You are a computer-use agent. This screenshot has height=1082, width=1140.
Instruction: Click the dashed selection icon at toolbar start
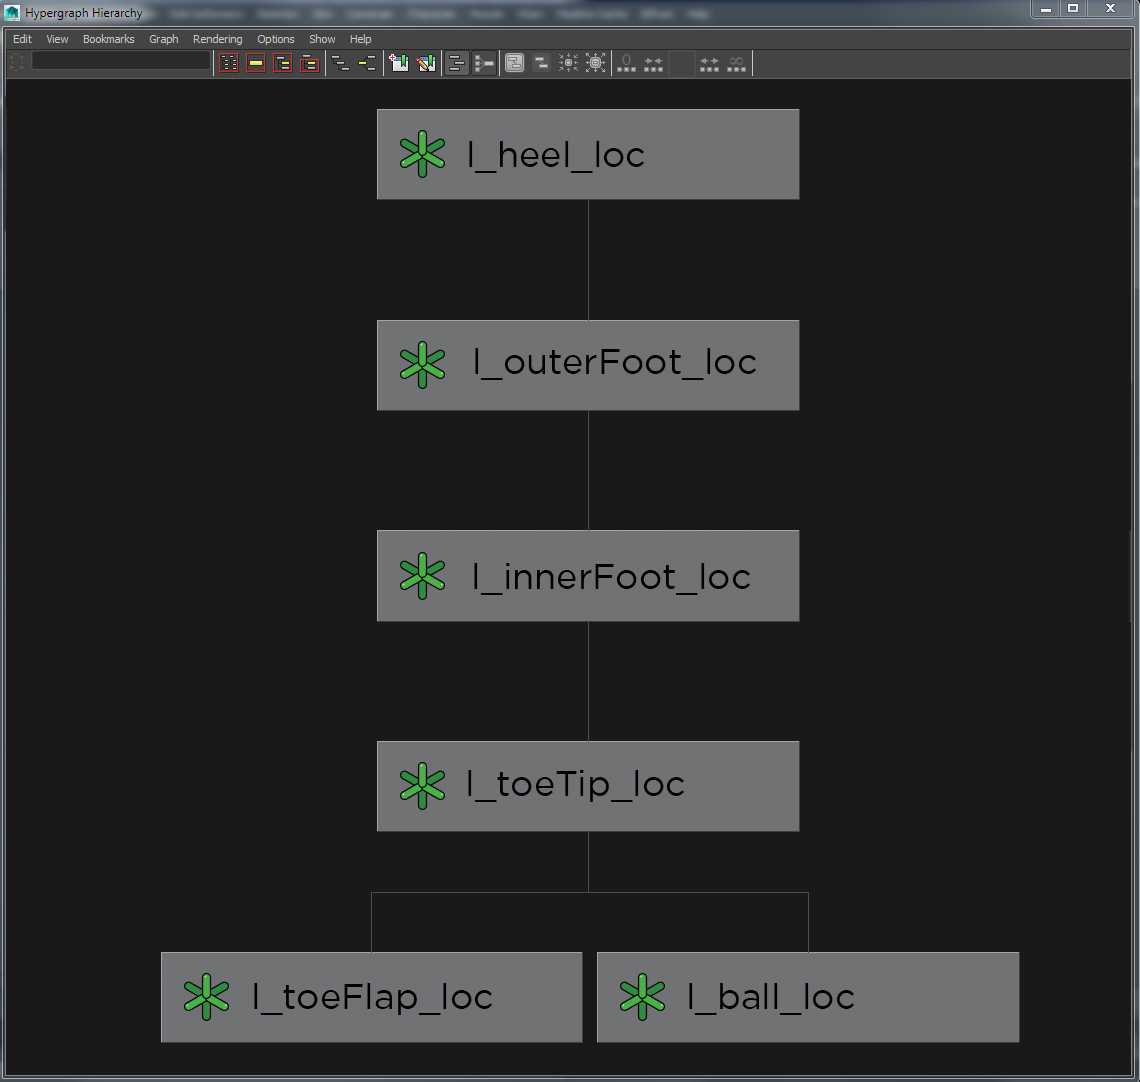pyautogui.click(x=17, y=63)
